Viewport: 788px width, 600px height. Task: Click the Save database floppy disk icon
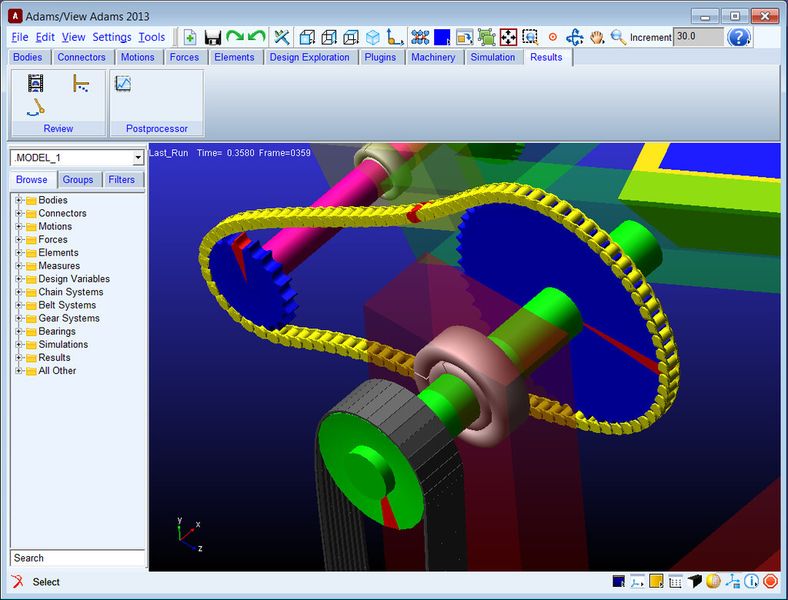tap(212, 37)
